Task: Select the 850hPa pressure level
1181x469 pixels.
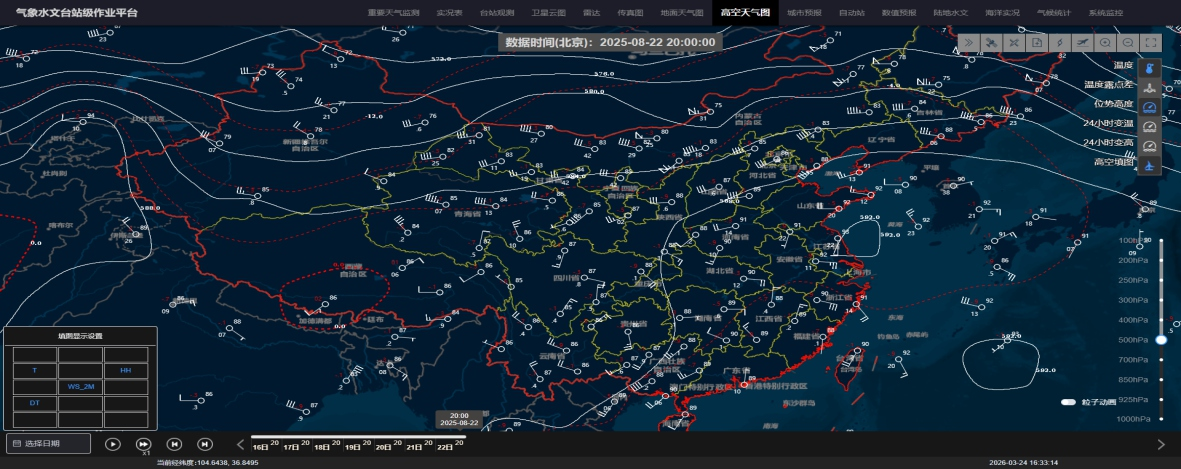Action: [x=1133, y=379]
